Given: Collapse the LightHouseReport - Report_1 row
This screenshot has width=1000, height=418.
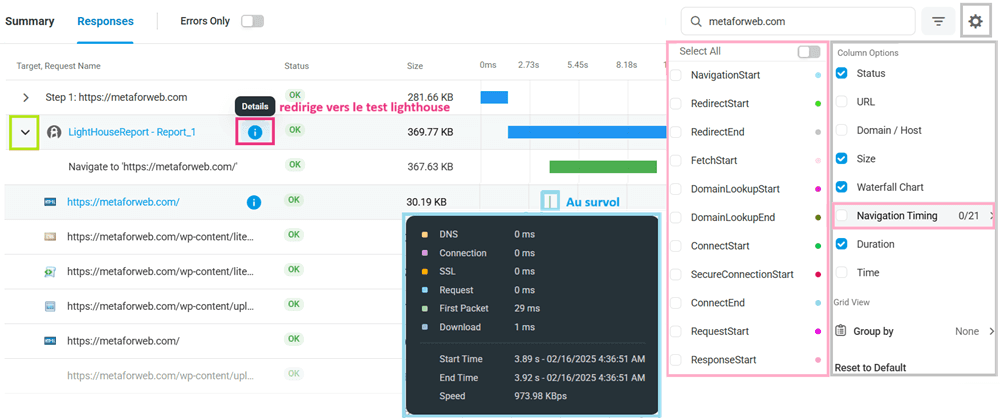Looking at the screenshot, I should click(x=26, y=132).
